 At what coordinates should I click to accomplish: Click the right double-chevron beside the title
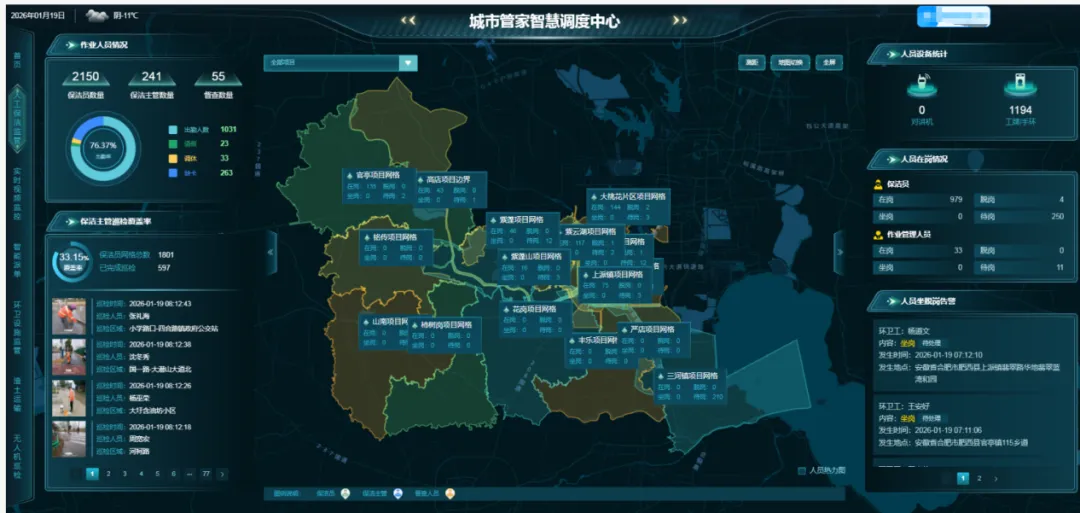pyautogui.click(x=680, y=20)
